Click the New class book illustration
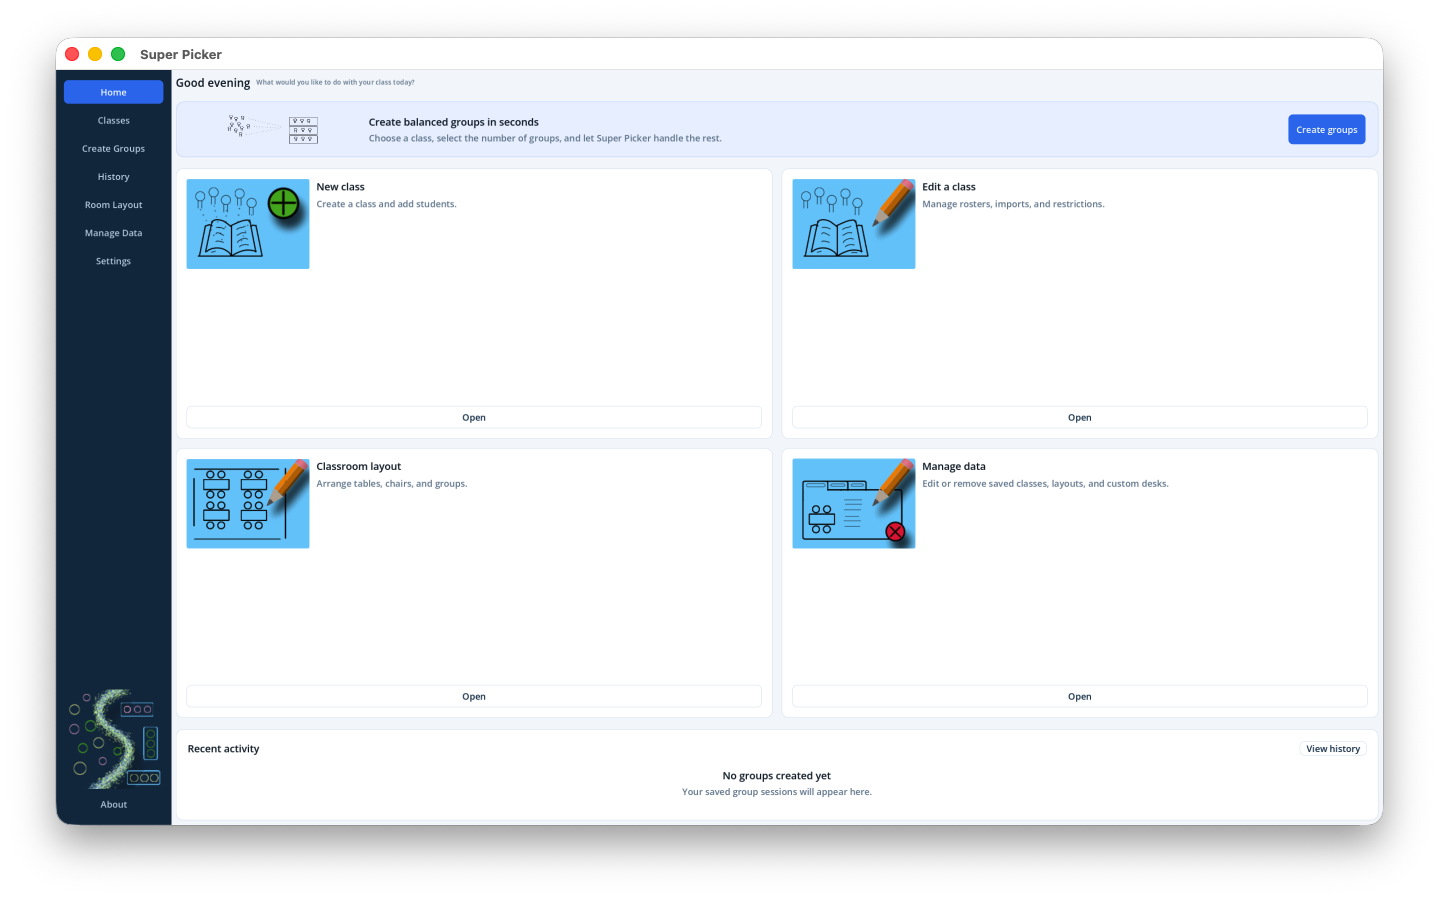Screen dimensions: 1439x899 click(248, 224)
